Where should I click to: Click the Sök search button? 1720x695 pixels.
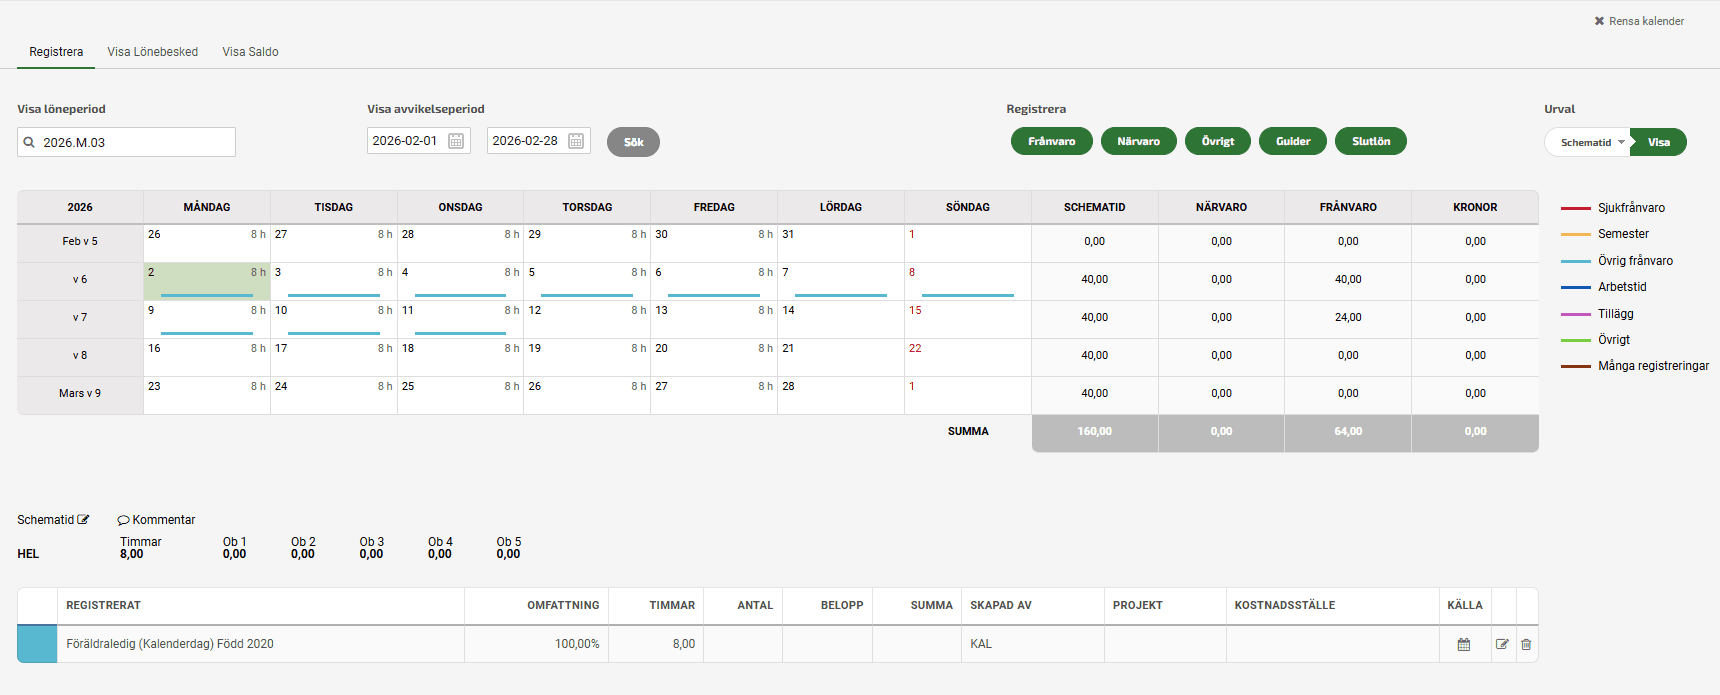(x=633, y=142)
